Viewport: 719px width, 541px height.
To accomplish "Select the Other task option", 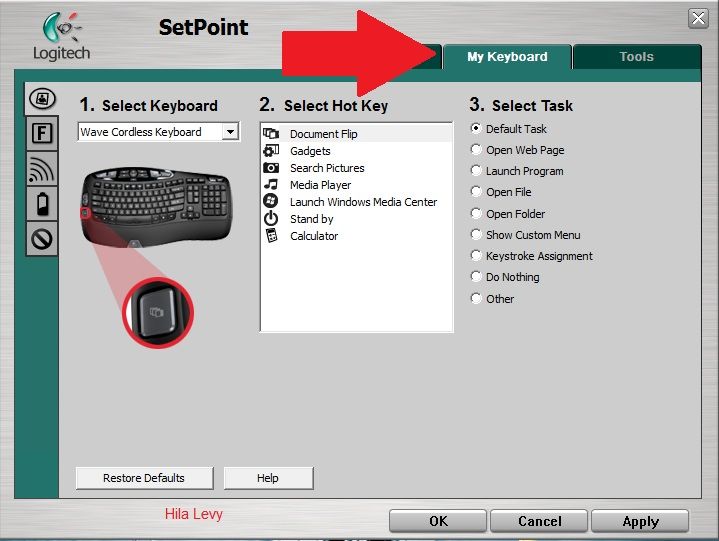I will [x=476, y=298].
